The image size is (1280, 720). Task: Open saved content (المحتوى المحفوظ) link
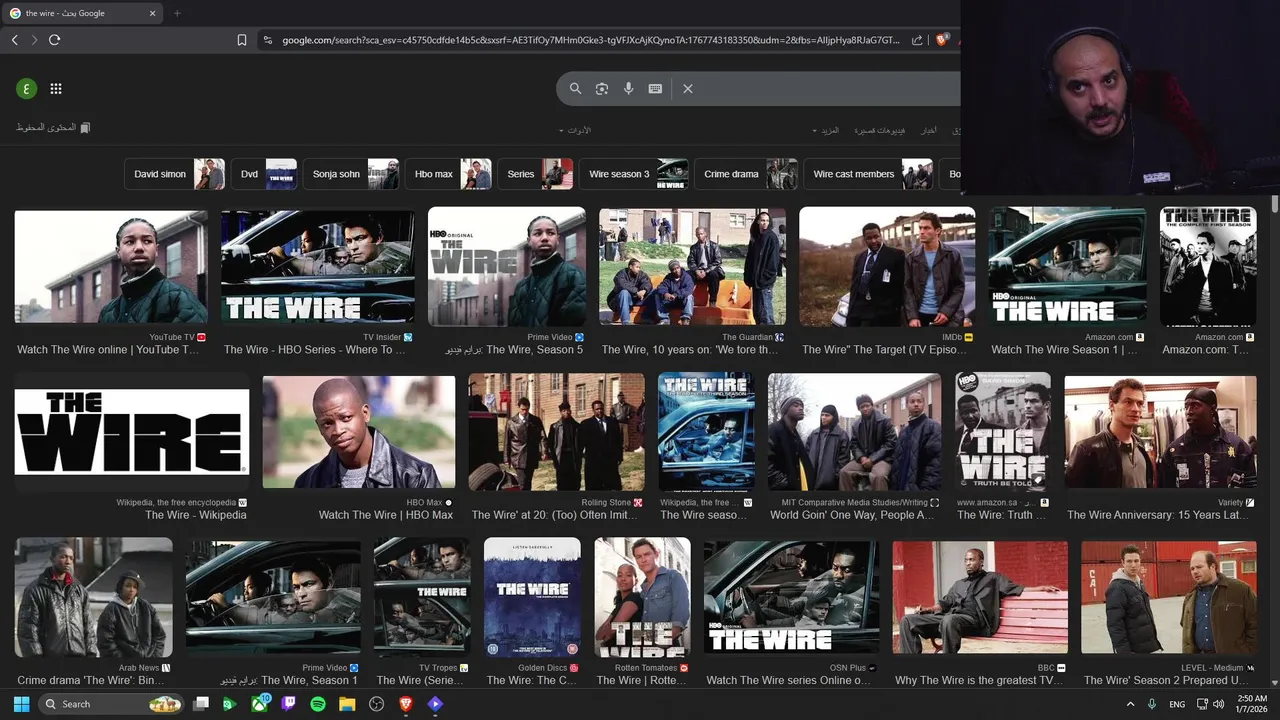[53, 128]
